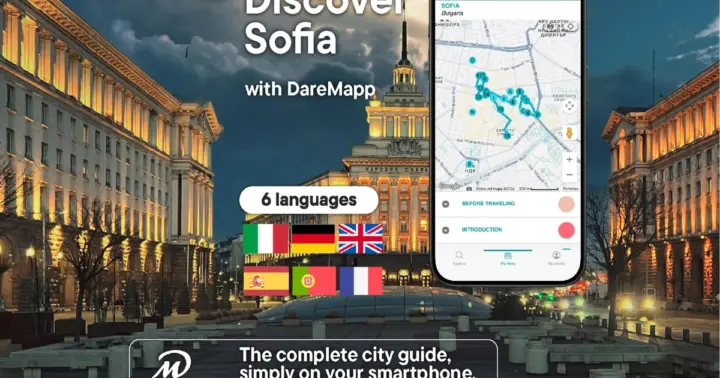Click the Introduction red circle button
This screenshot has height=378, width=720.
coord(566,230)
